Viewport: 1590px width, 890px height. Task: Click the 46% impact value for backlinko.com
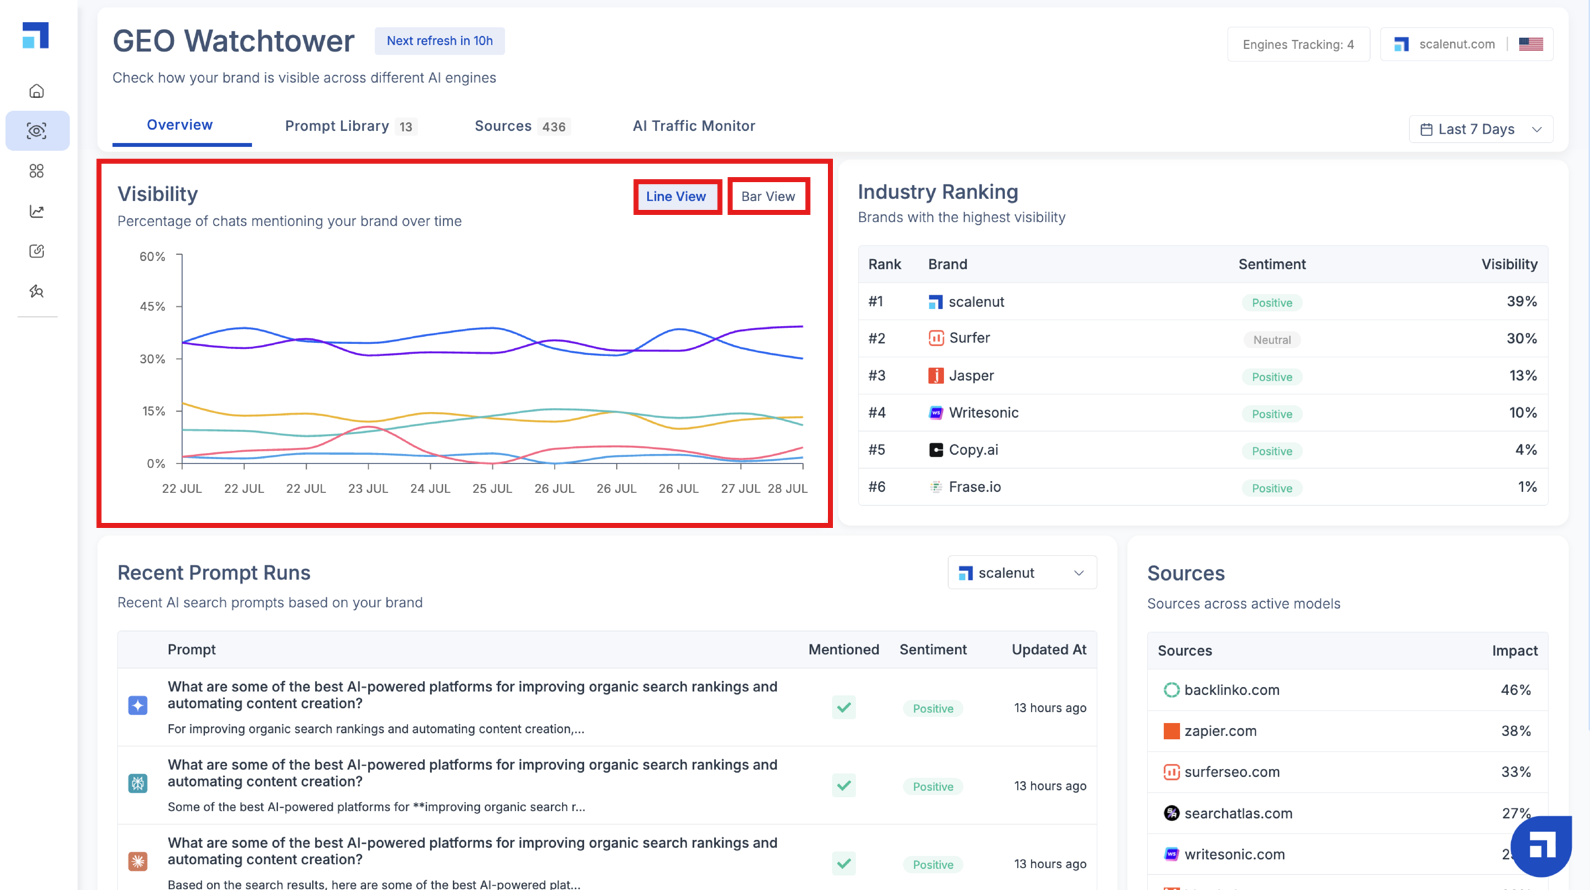(1516, 690)
